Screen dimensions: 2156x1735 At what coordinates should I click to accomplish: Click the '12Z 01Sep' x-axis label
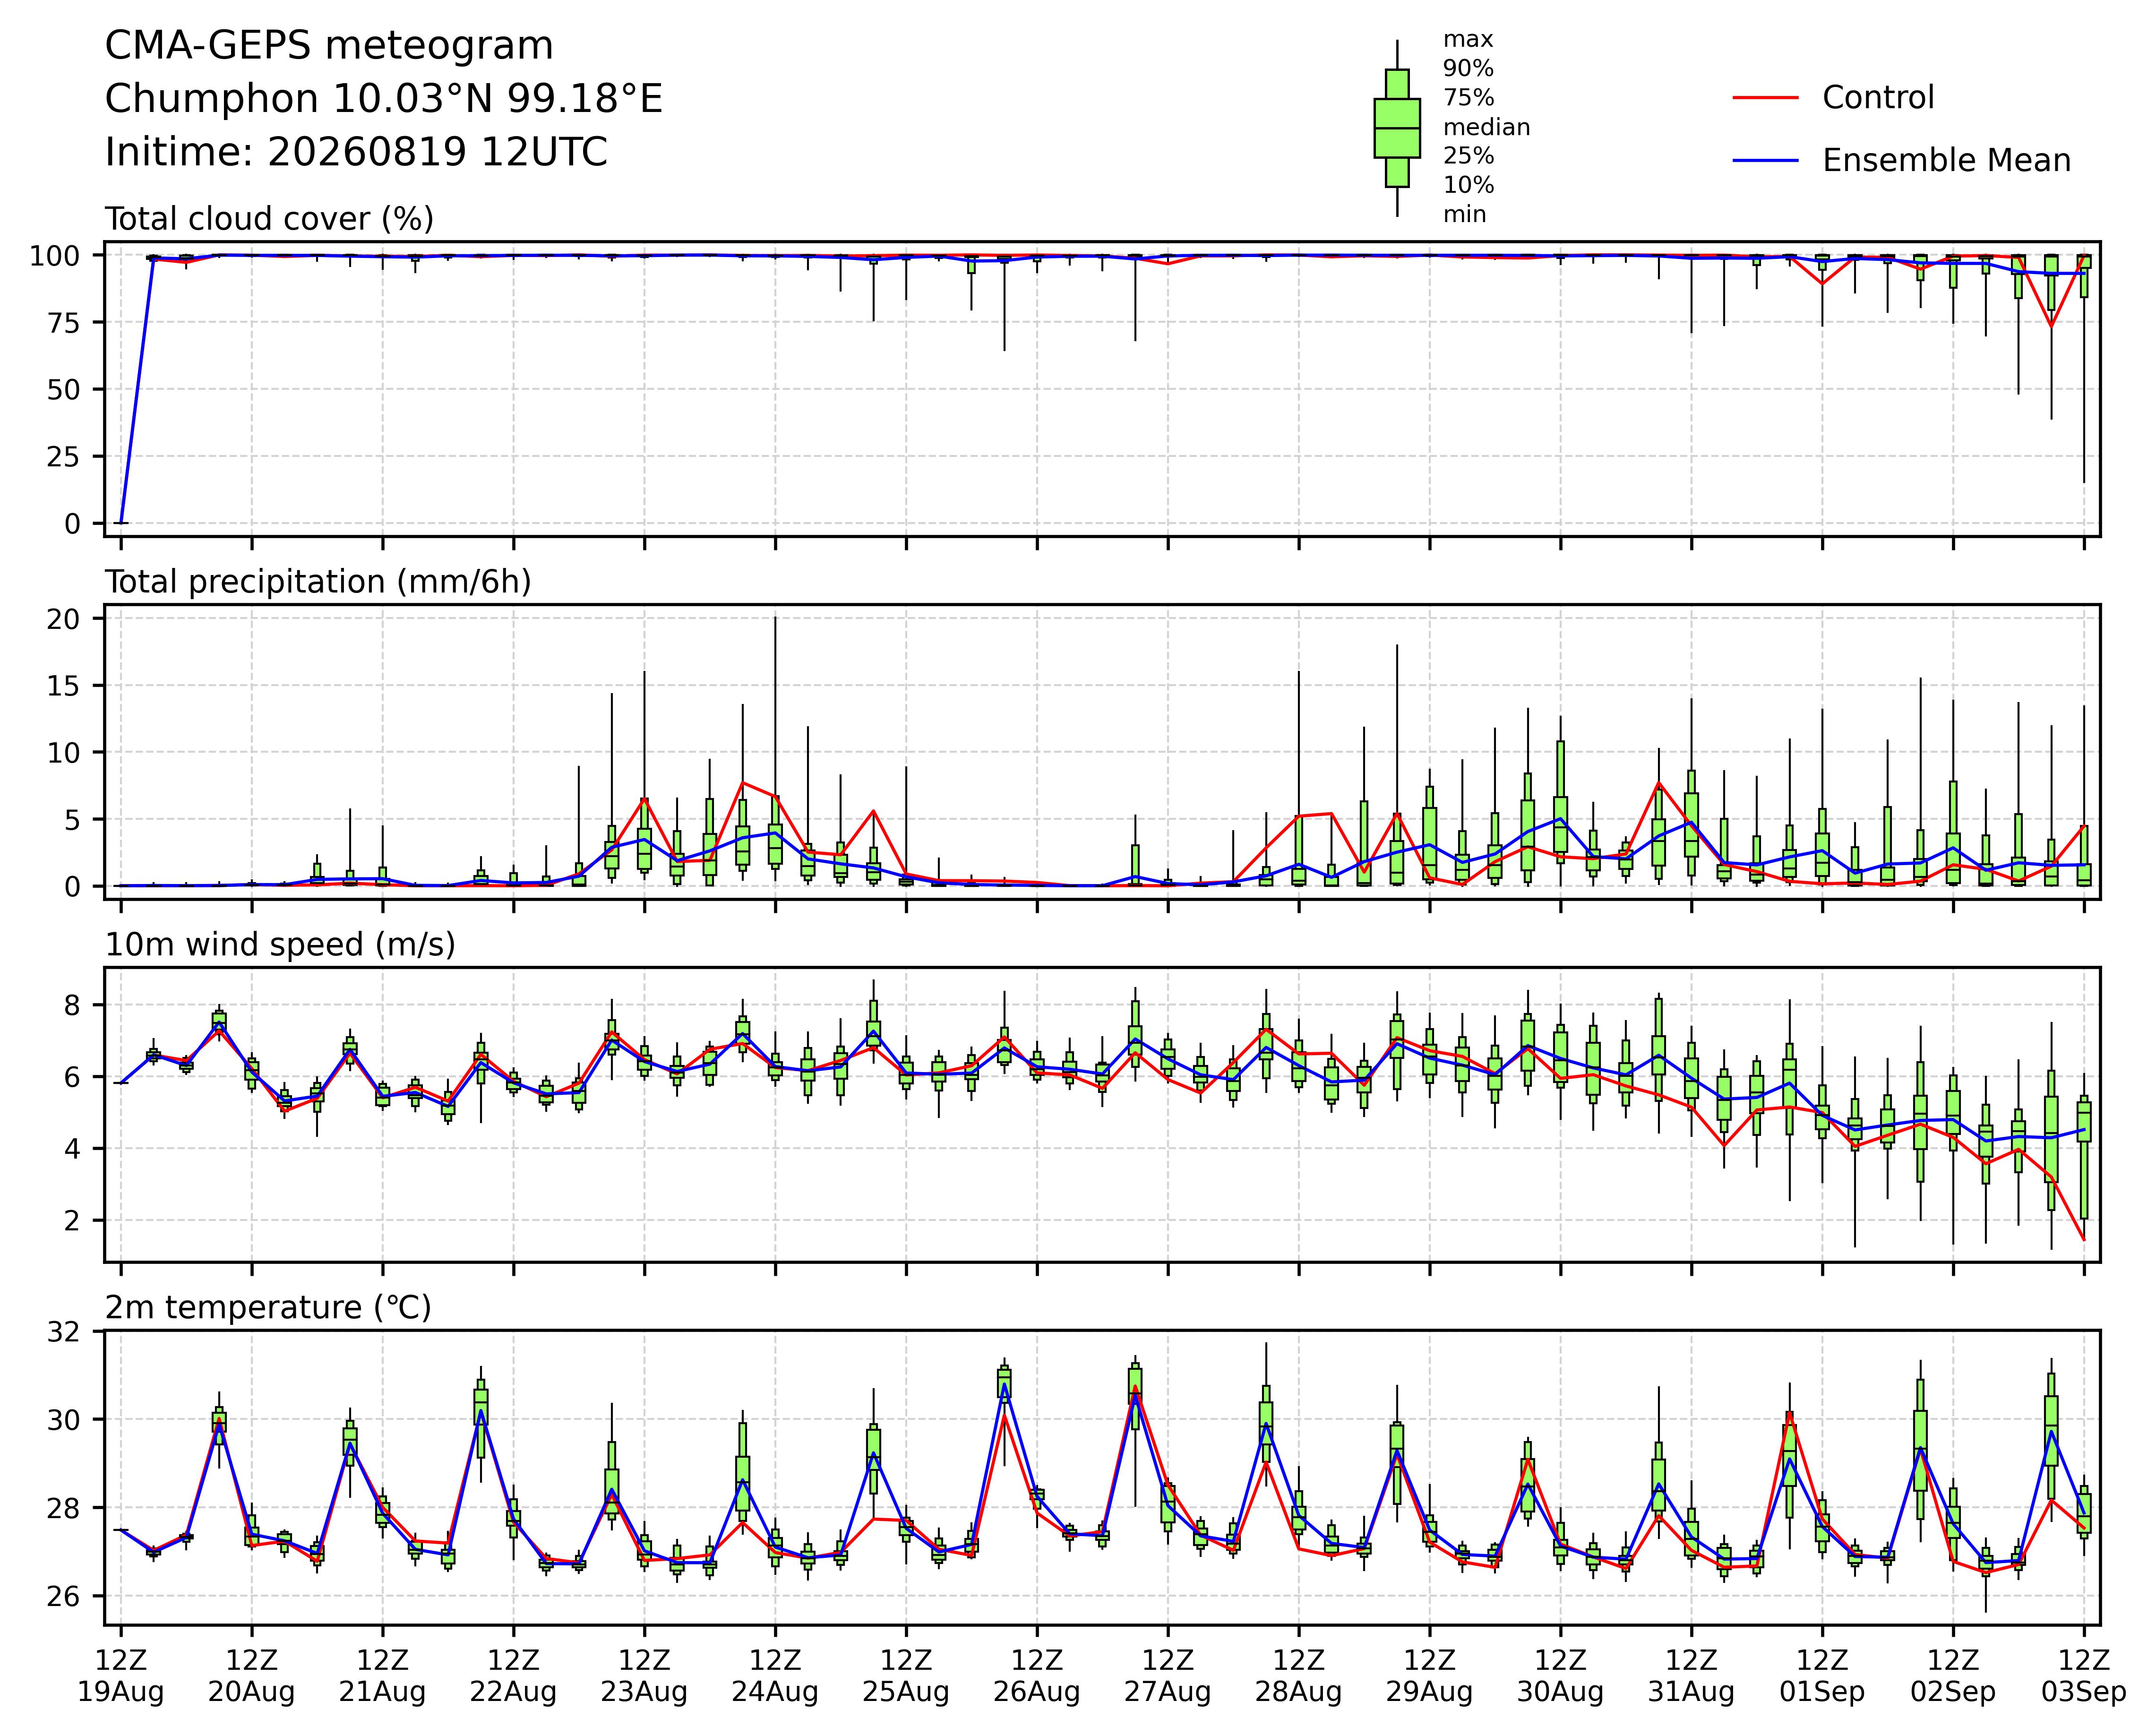[1822, 1675]
